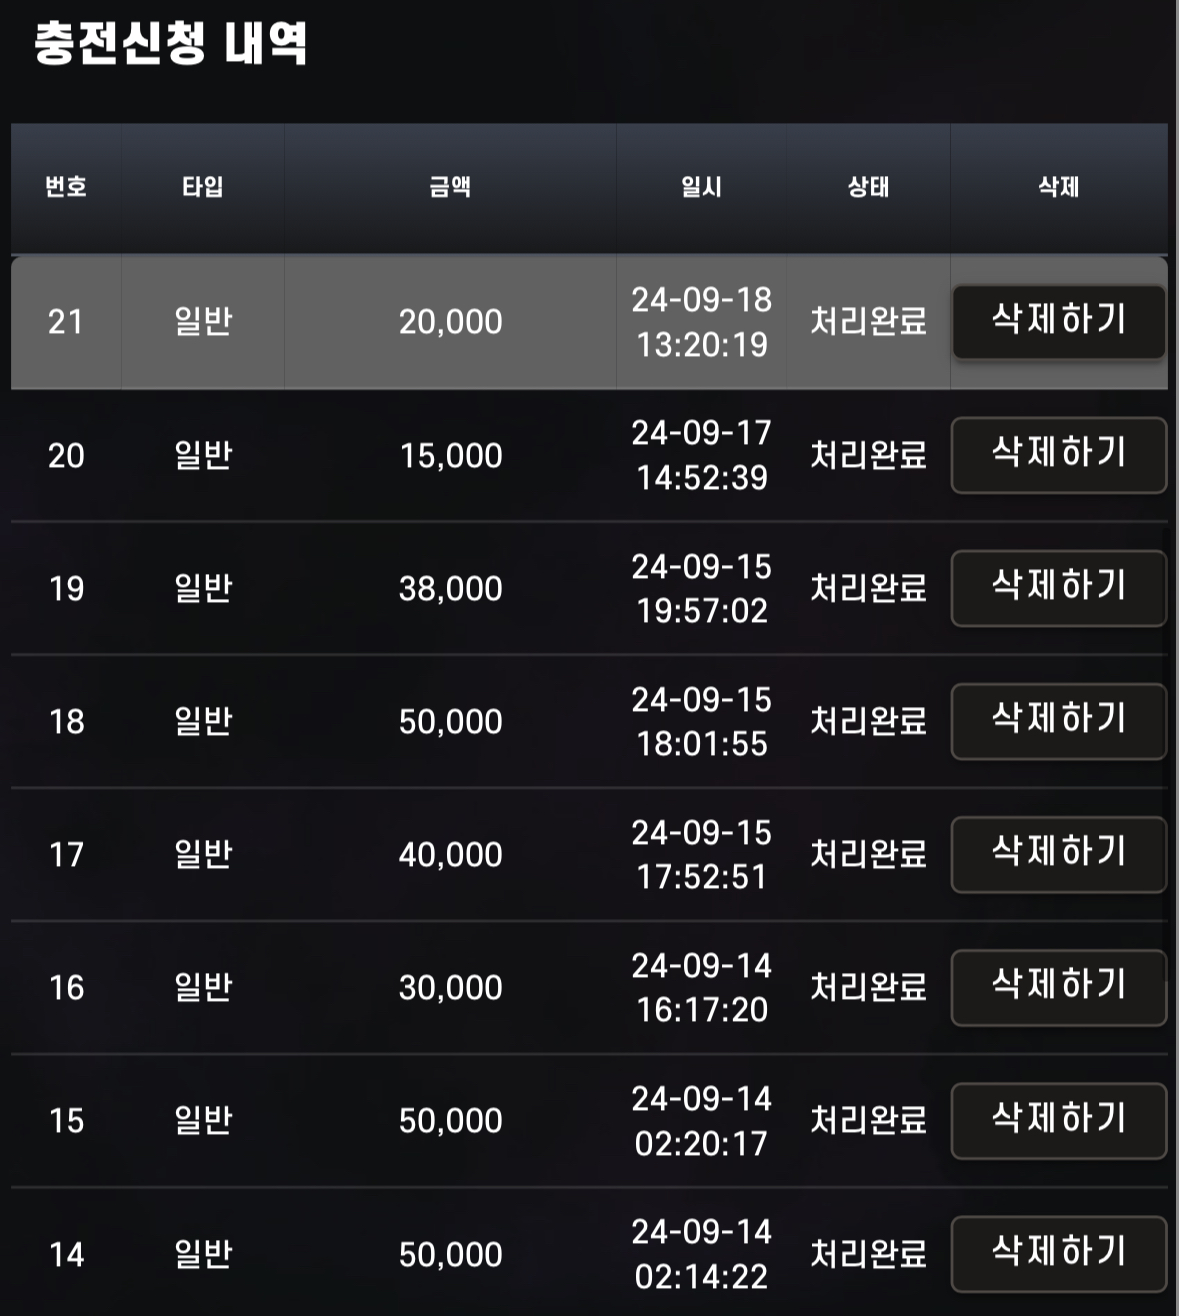This screenshot has height=1316, width=1179.
Task: Click the 삭제 column header
Action: (x=1059, y=187)
